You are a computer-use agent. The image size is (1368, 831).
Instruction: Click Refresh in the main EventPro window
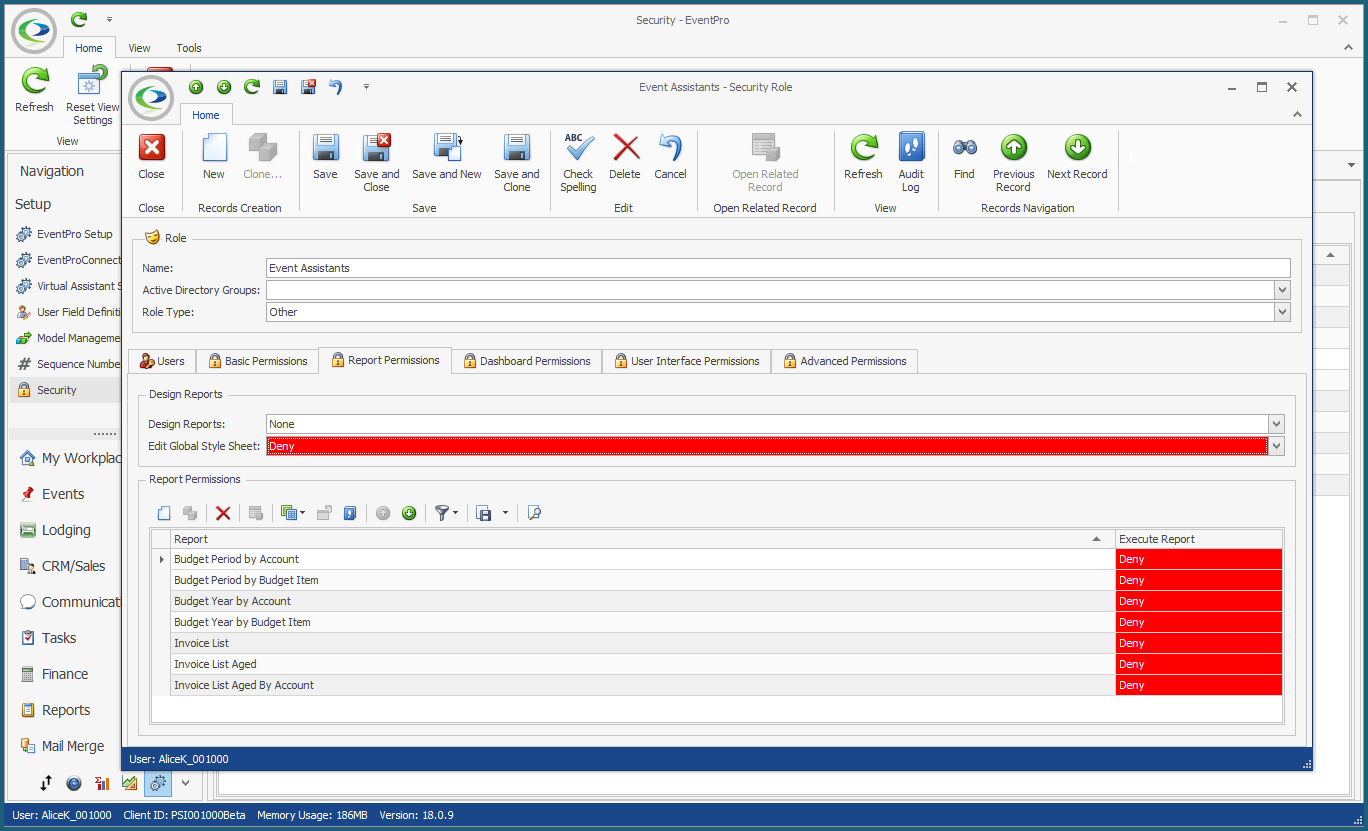tap(35, 90)
